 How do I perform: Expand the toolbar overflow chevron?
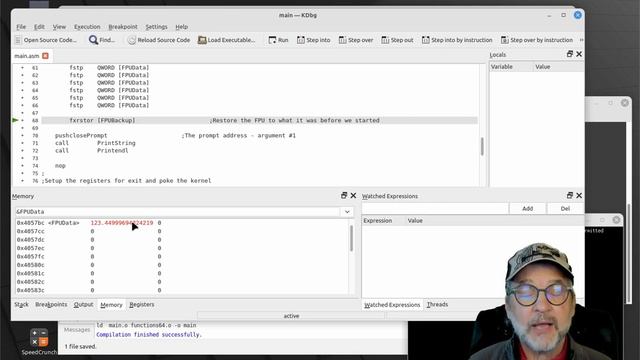tap(581, 40)
